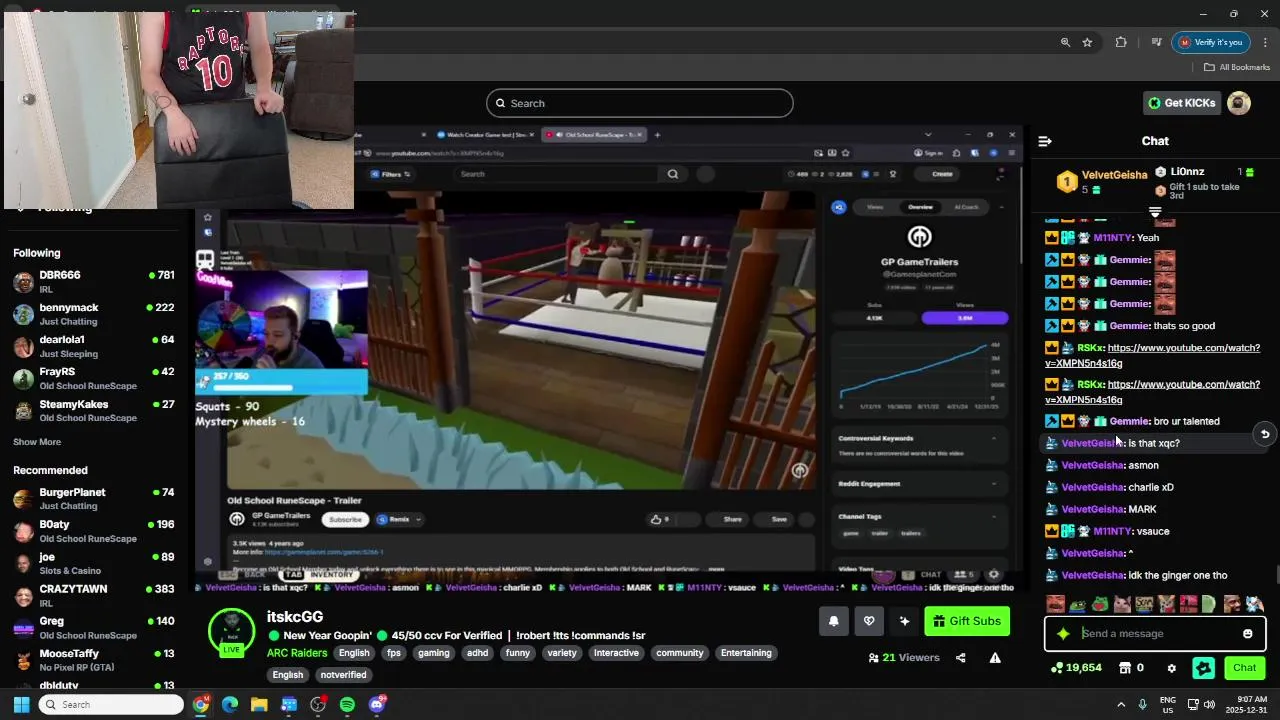Turn on notifications with the bell icon
The height and width of the screenshot is (720, 1280).
(x=834, y=621)
